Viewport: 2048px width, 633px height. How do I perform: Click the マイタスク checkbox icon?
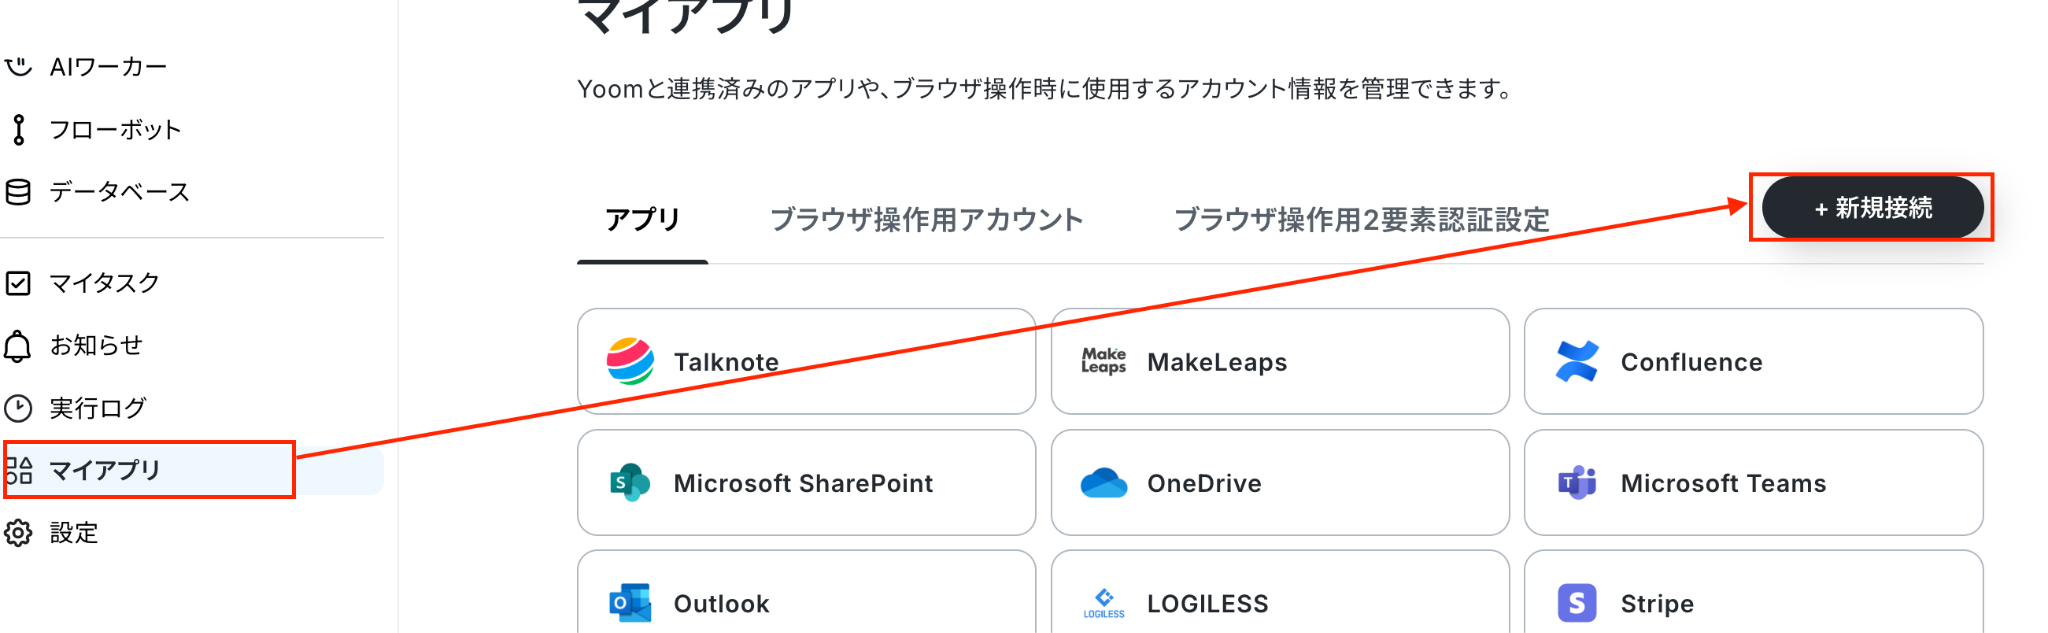(18, 283)
